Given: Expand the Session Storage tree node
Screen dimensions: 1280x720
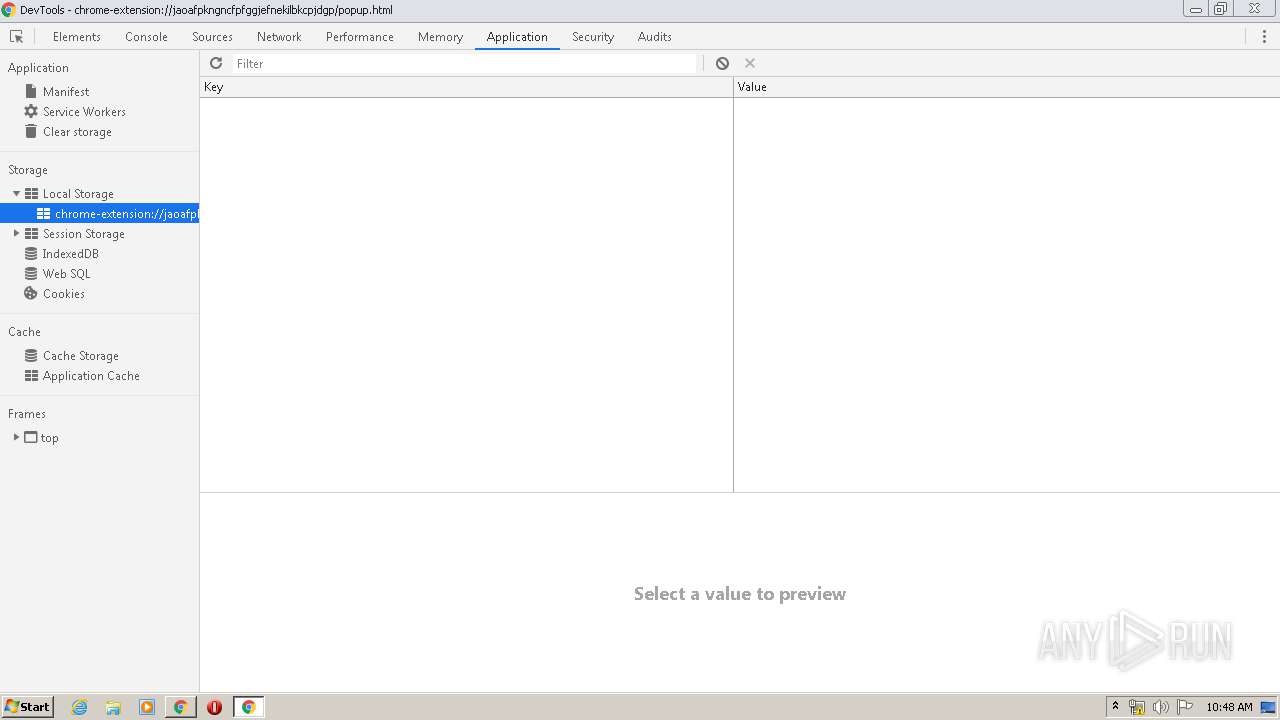Looking at the screenshot, I should pyautogui.click(x=16, y=233).
